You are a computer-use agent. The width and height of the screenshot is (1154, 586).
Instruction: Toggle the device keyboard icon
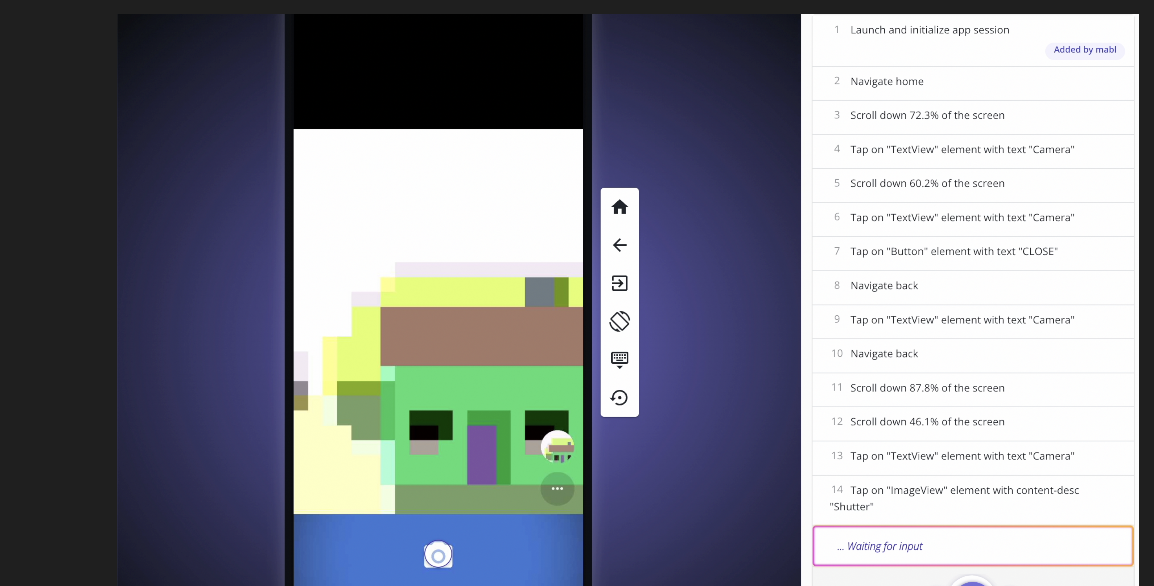[x=620, y=359]
